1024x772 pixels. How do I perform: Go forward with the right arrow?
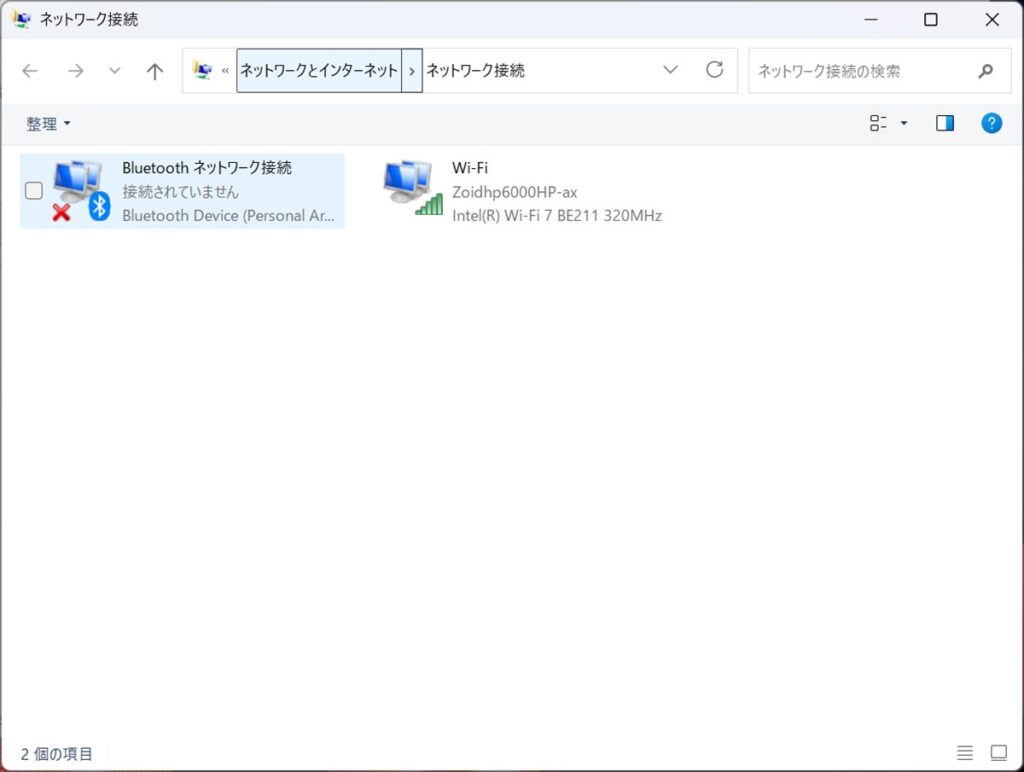tap(76, 71)
